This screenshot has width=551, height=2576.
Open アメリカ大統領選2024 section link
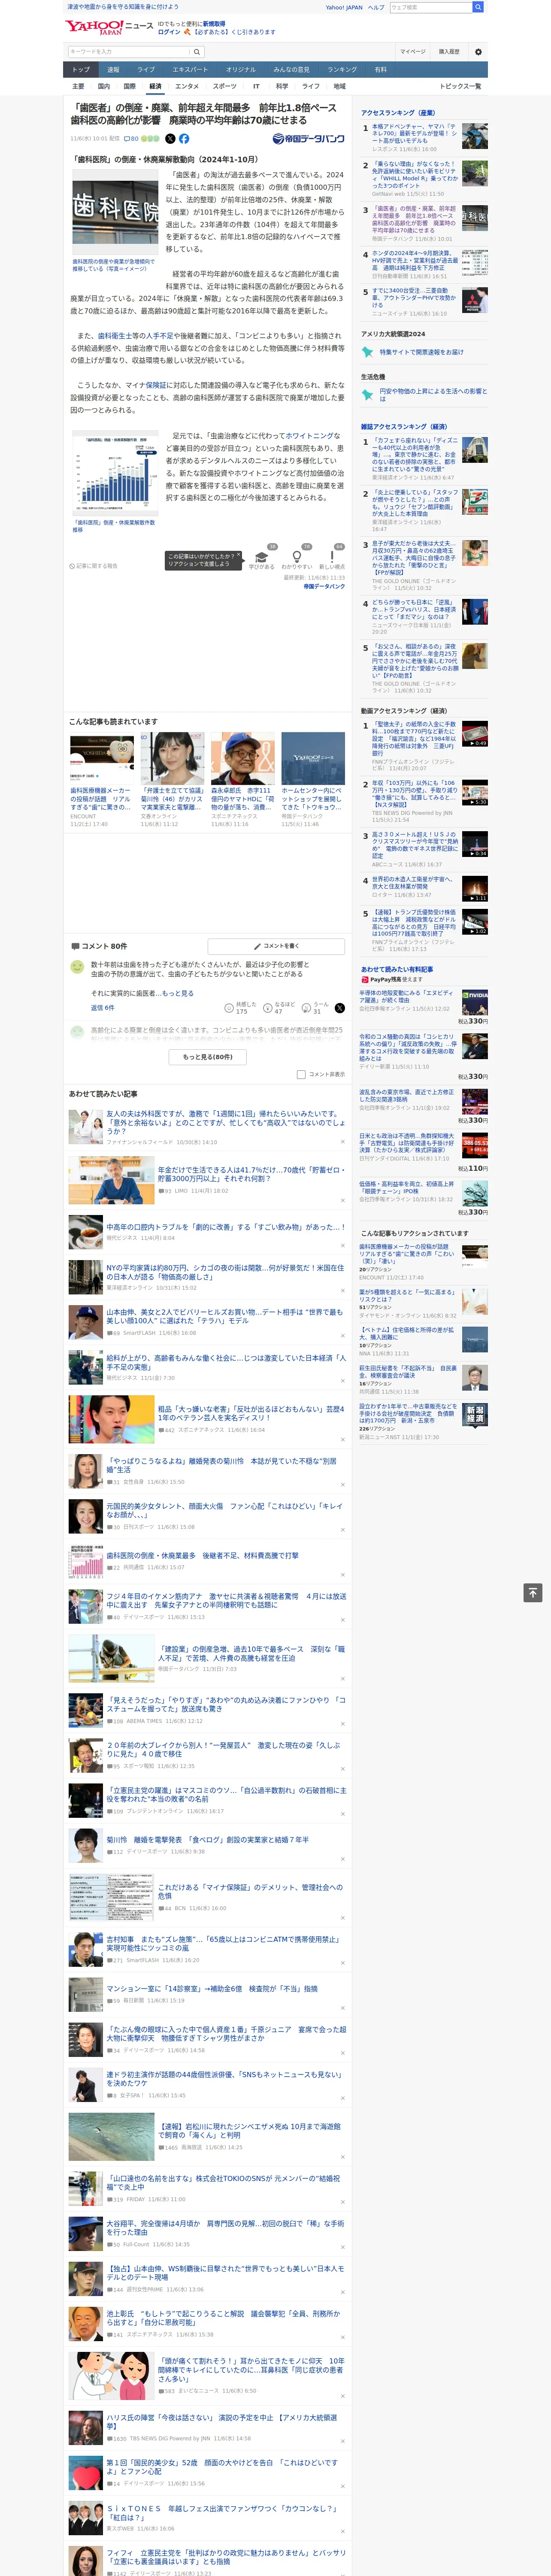(393, 334)
